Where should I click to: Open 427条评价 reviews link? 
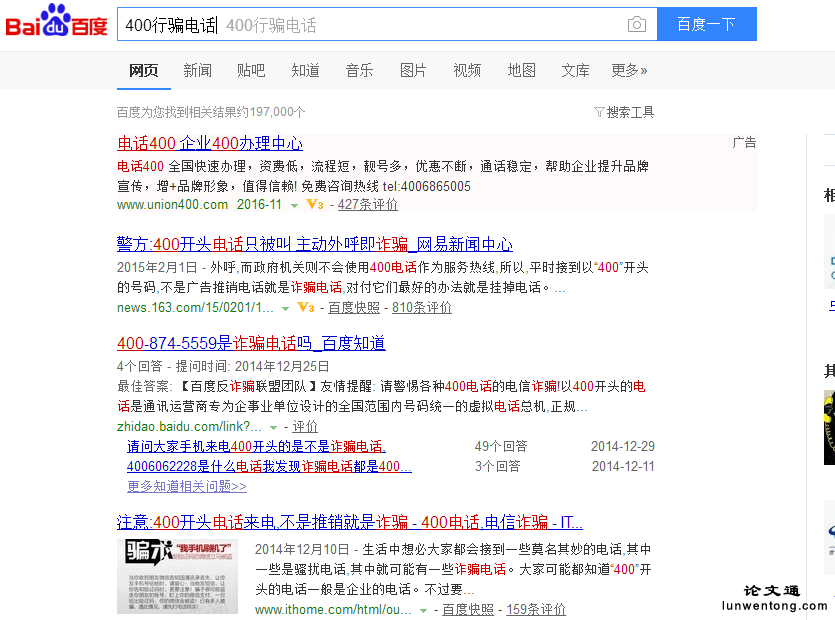pos(368,205)
